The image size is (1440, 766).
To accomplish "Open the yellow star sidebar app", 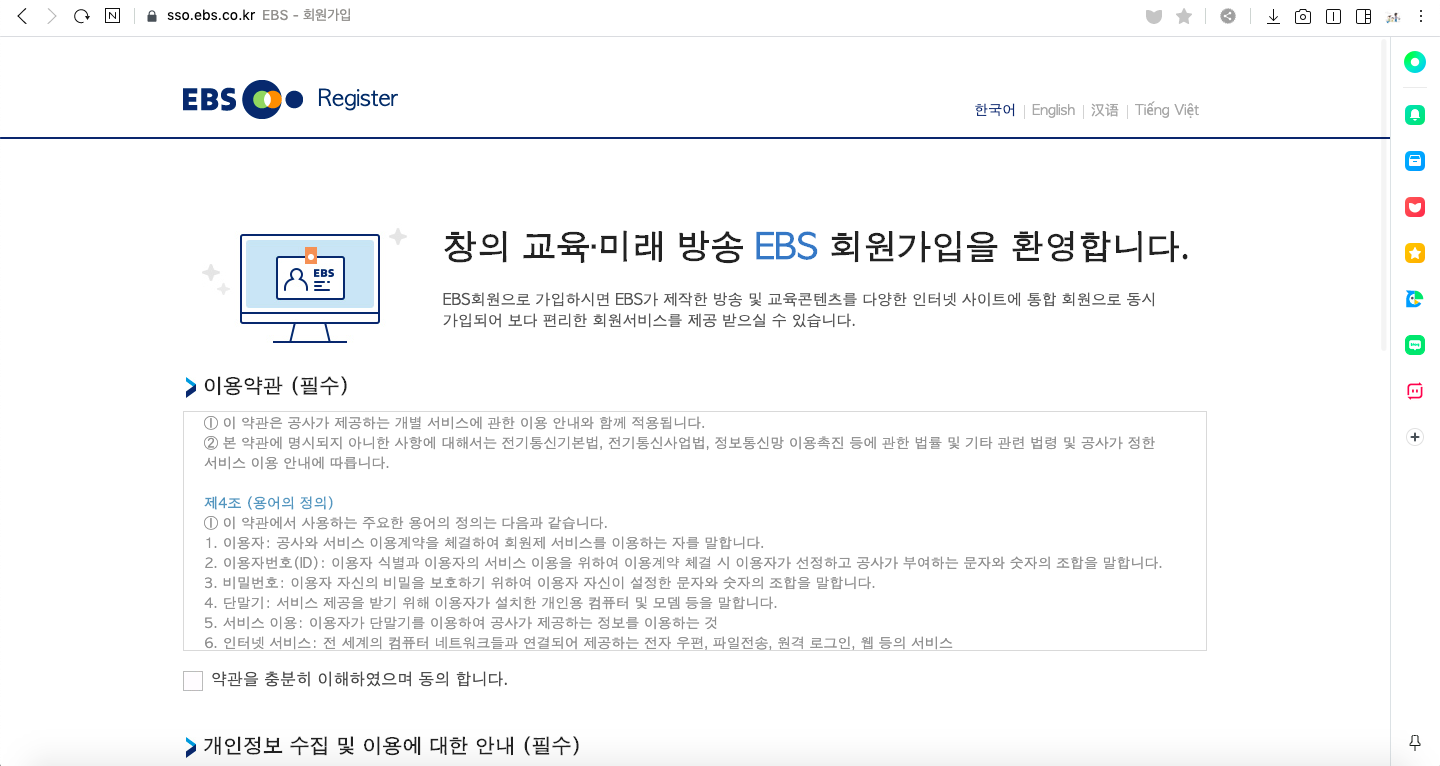I will (1415, 253).
